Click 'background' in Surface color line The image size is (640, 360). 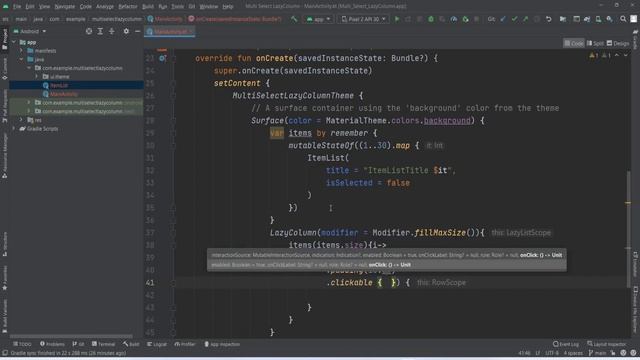point(447,120)
